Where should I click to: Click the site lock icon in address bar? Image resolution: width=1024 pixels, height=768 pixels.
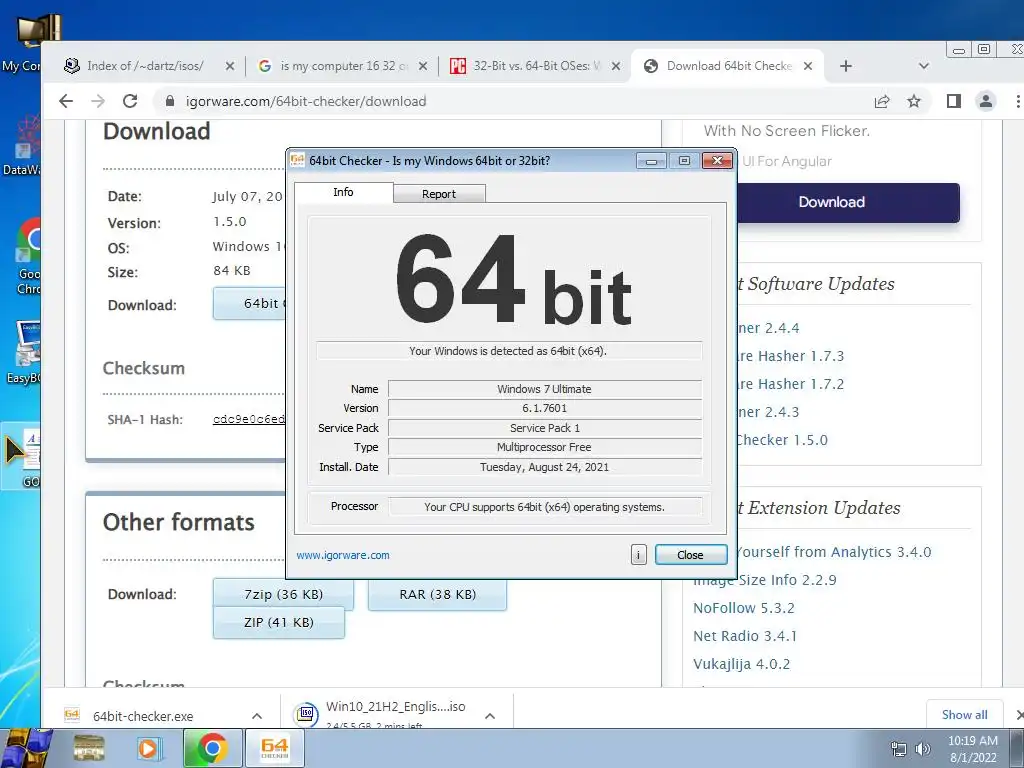[170, 101]
